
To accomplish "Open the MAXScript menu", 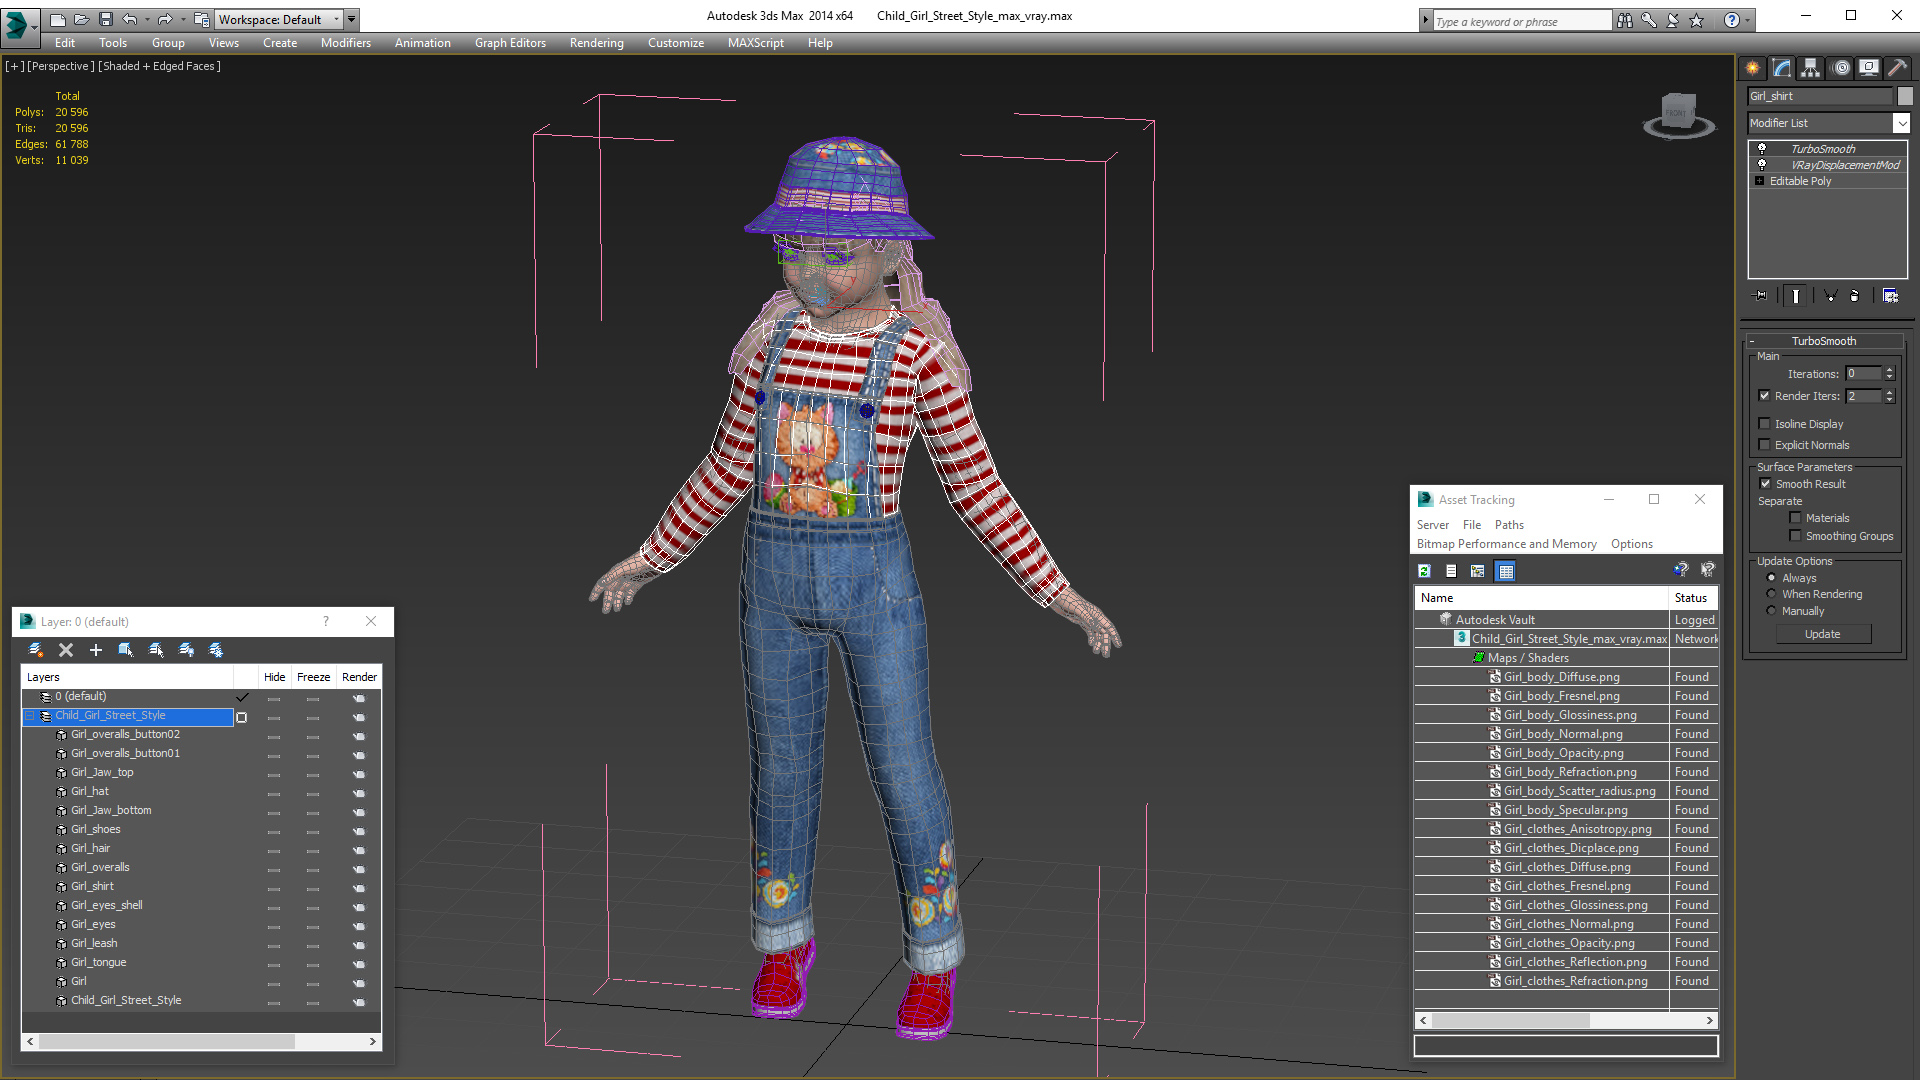I will [x=756, y=43].
